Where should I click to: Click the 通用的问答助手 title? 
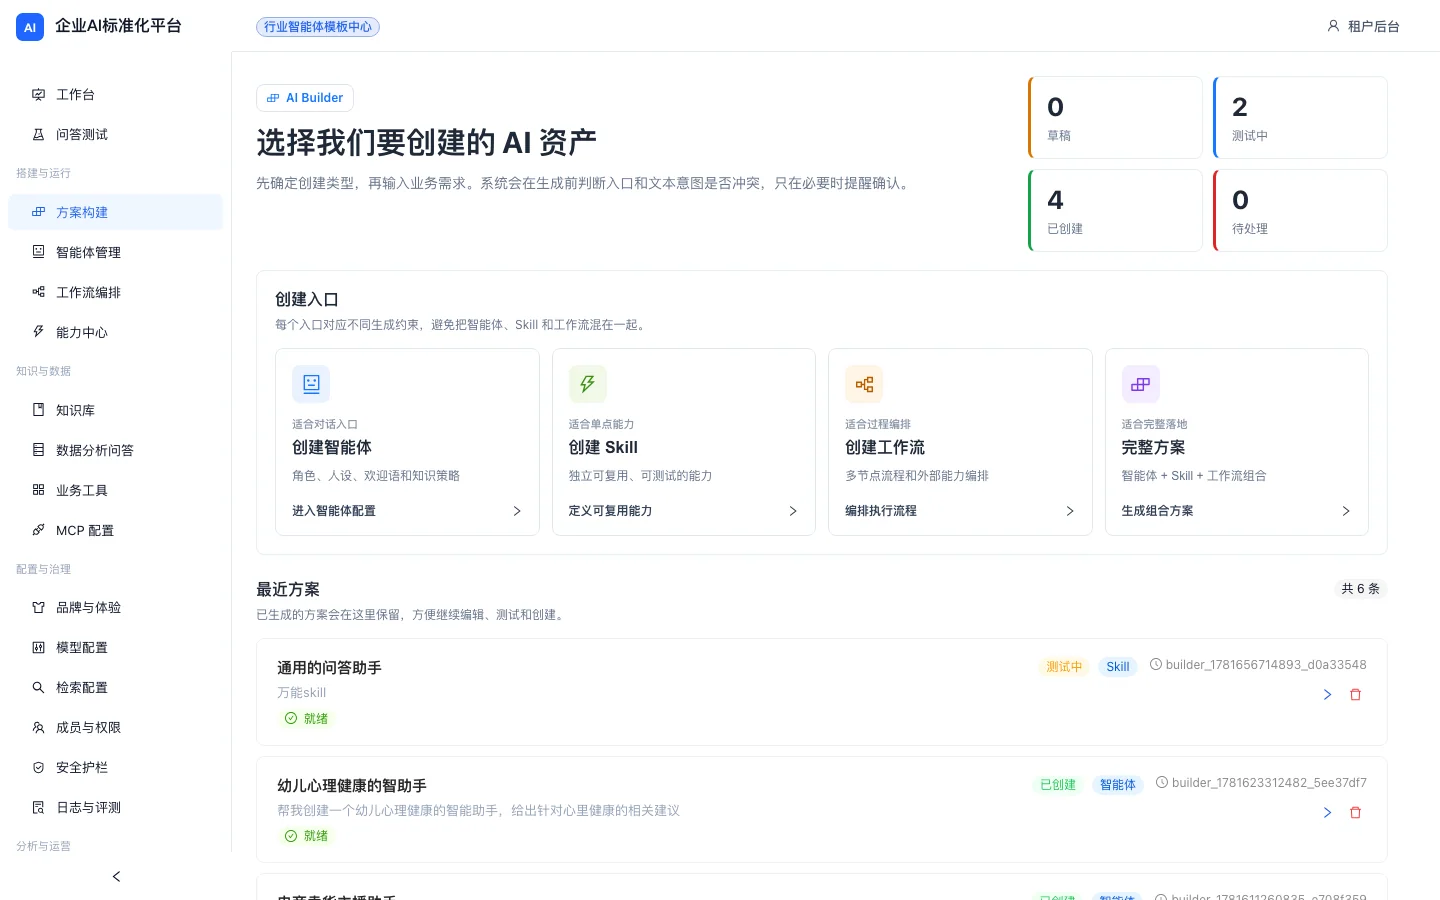click(x=329, y=668)
